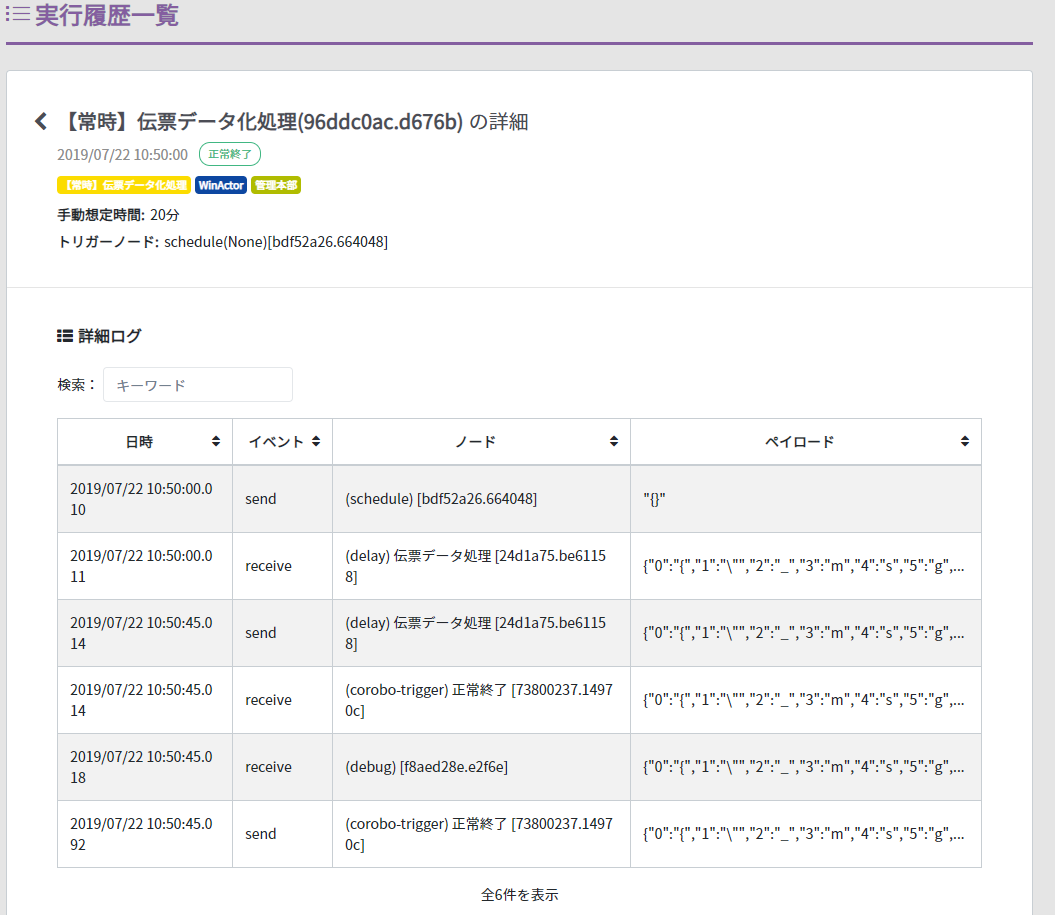Screen dimensions: 1055x915
Task: Go back using the left chevron arrow
Action: pos(41,121)
